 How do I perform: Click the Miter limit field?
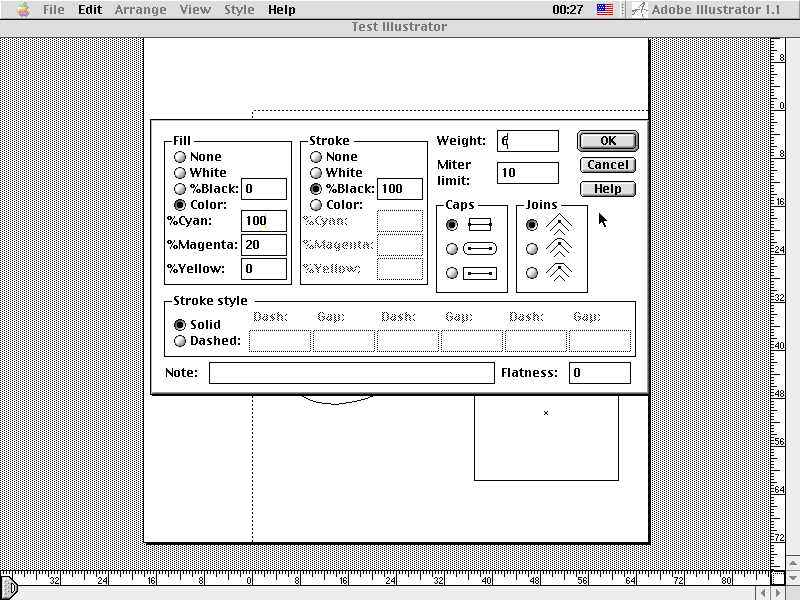[528, 172]
